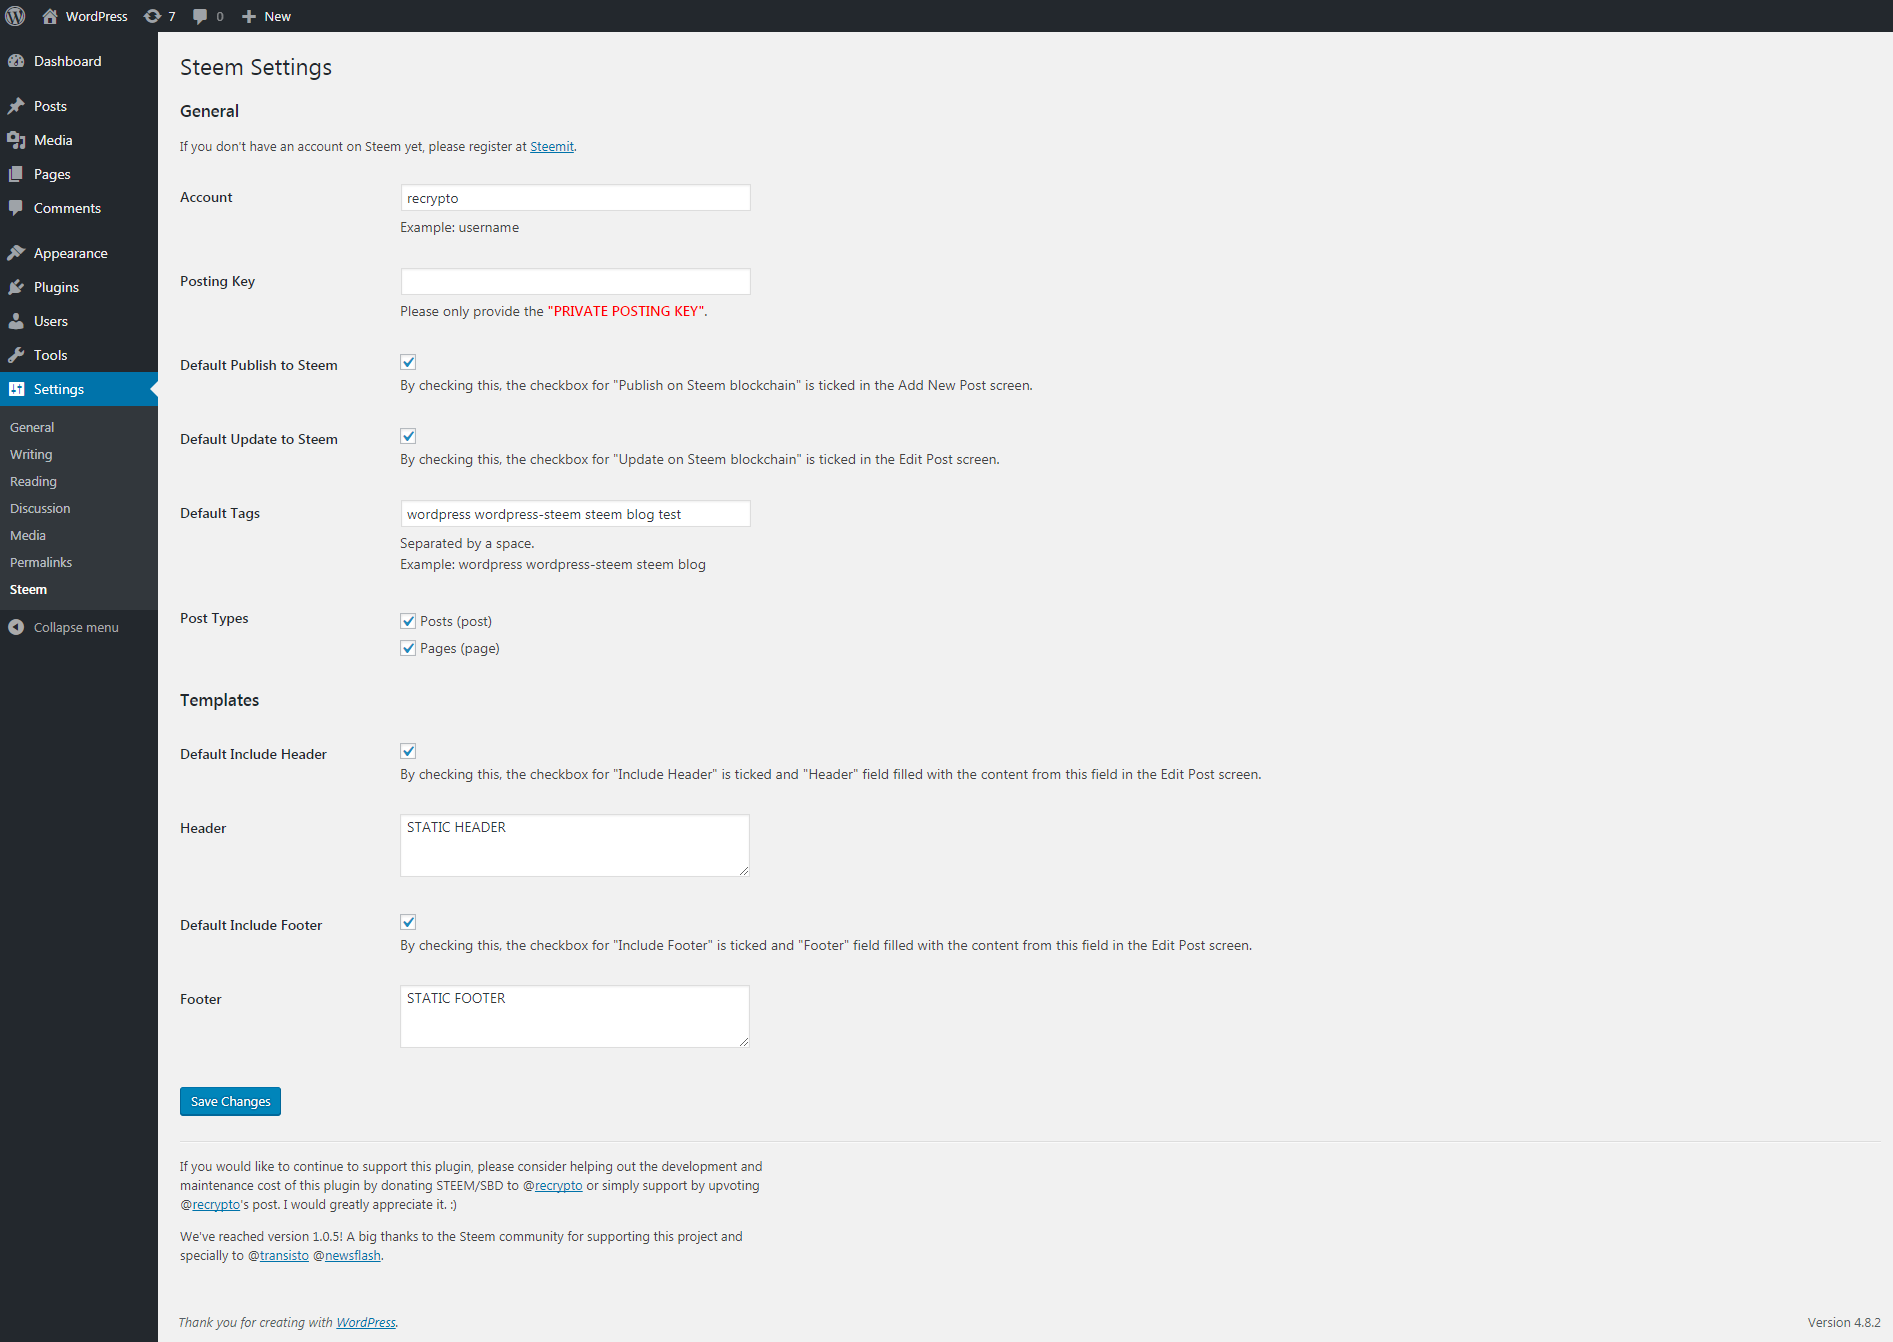Click the home icon next to WordPress site name
This screenshot has width=1893, height=1342.
(x=50, y=16)
